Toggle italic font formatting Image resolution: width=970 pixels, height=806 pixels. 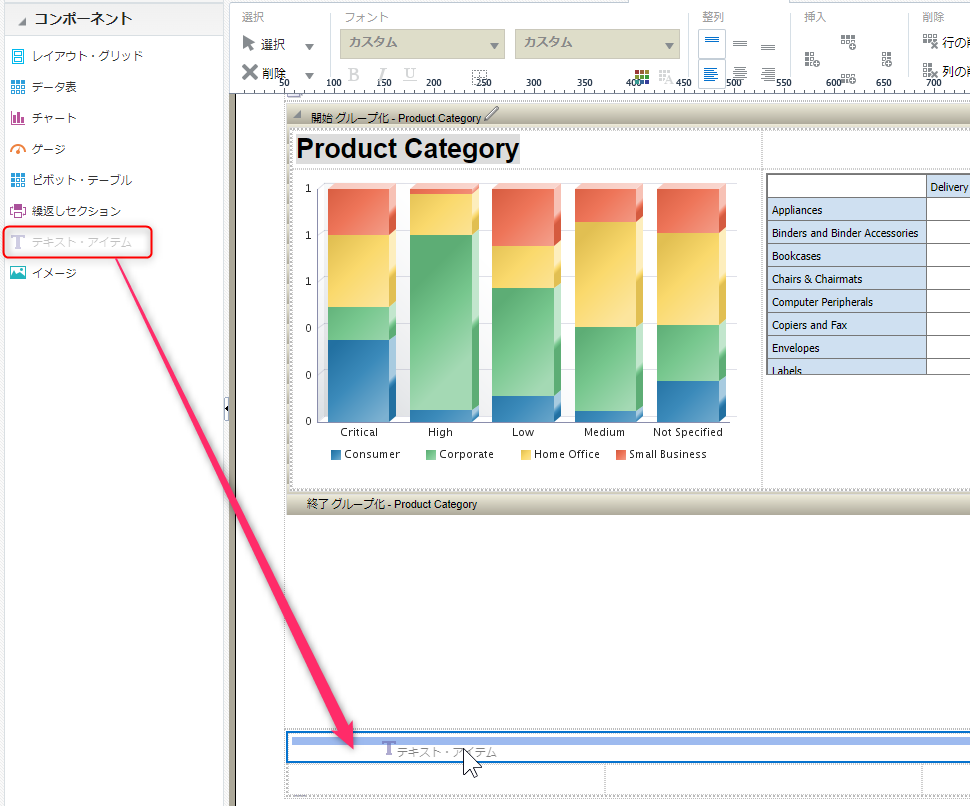[x=382, y=75]
